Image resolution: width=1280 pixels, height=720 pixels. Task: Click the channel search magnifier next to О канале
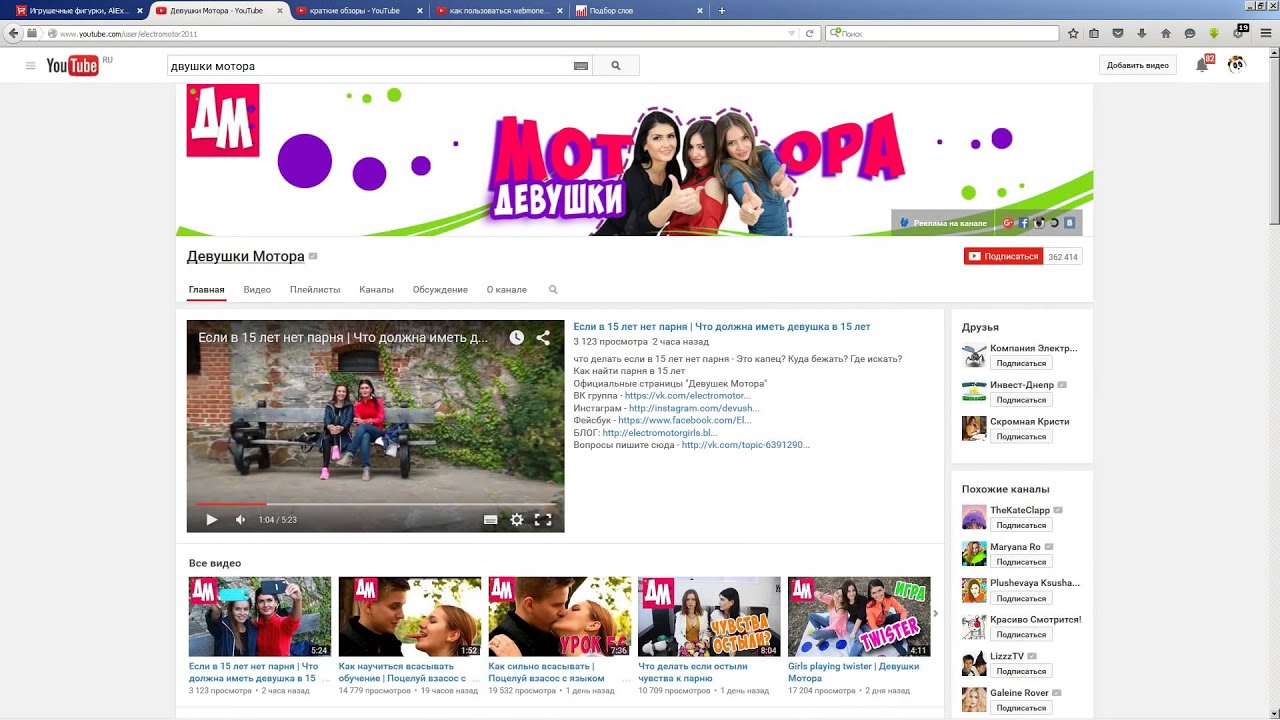(553, 290)
